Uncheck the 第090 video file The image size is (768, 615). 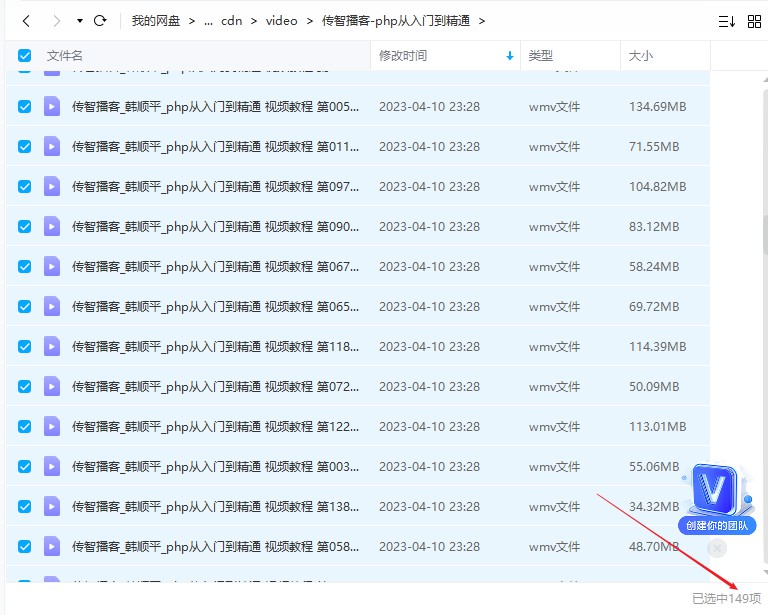tap(24, 226)
